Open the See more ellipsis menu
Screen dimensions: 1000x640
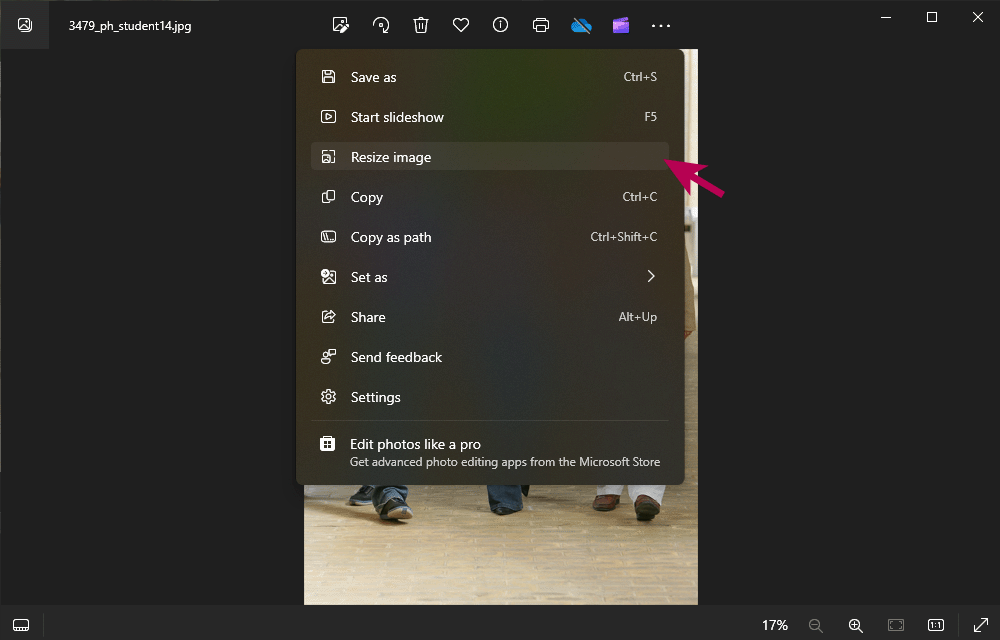[x=660, y=25]
